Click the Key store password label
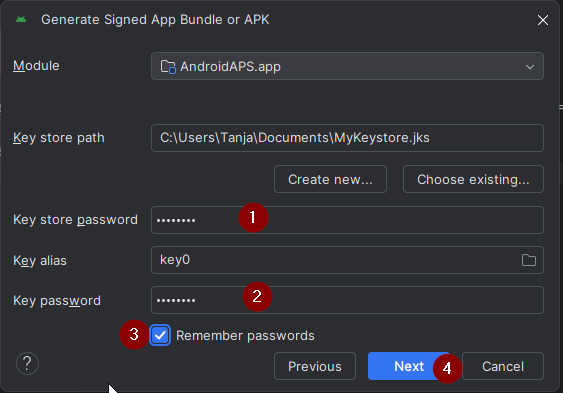 (75, 220)
